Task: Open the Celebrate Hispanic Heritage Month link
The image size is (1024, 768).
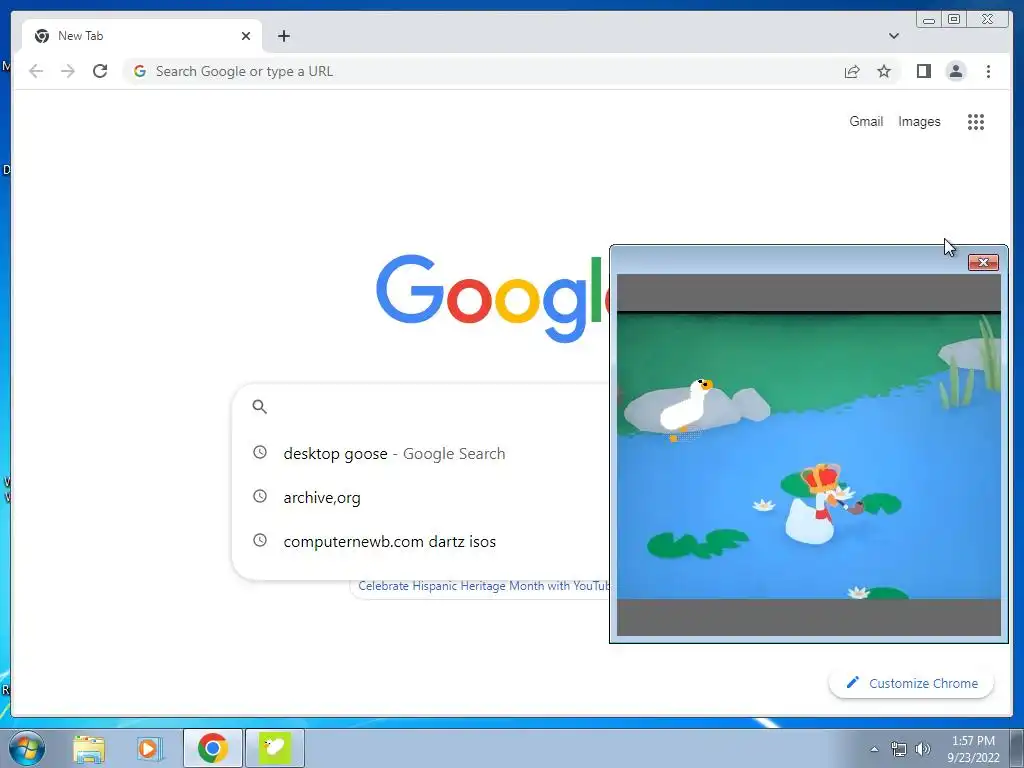Action: [x=483, y=586]
